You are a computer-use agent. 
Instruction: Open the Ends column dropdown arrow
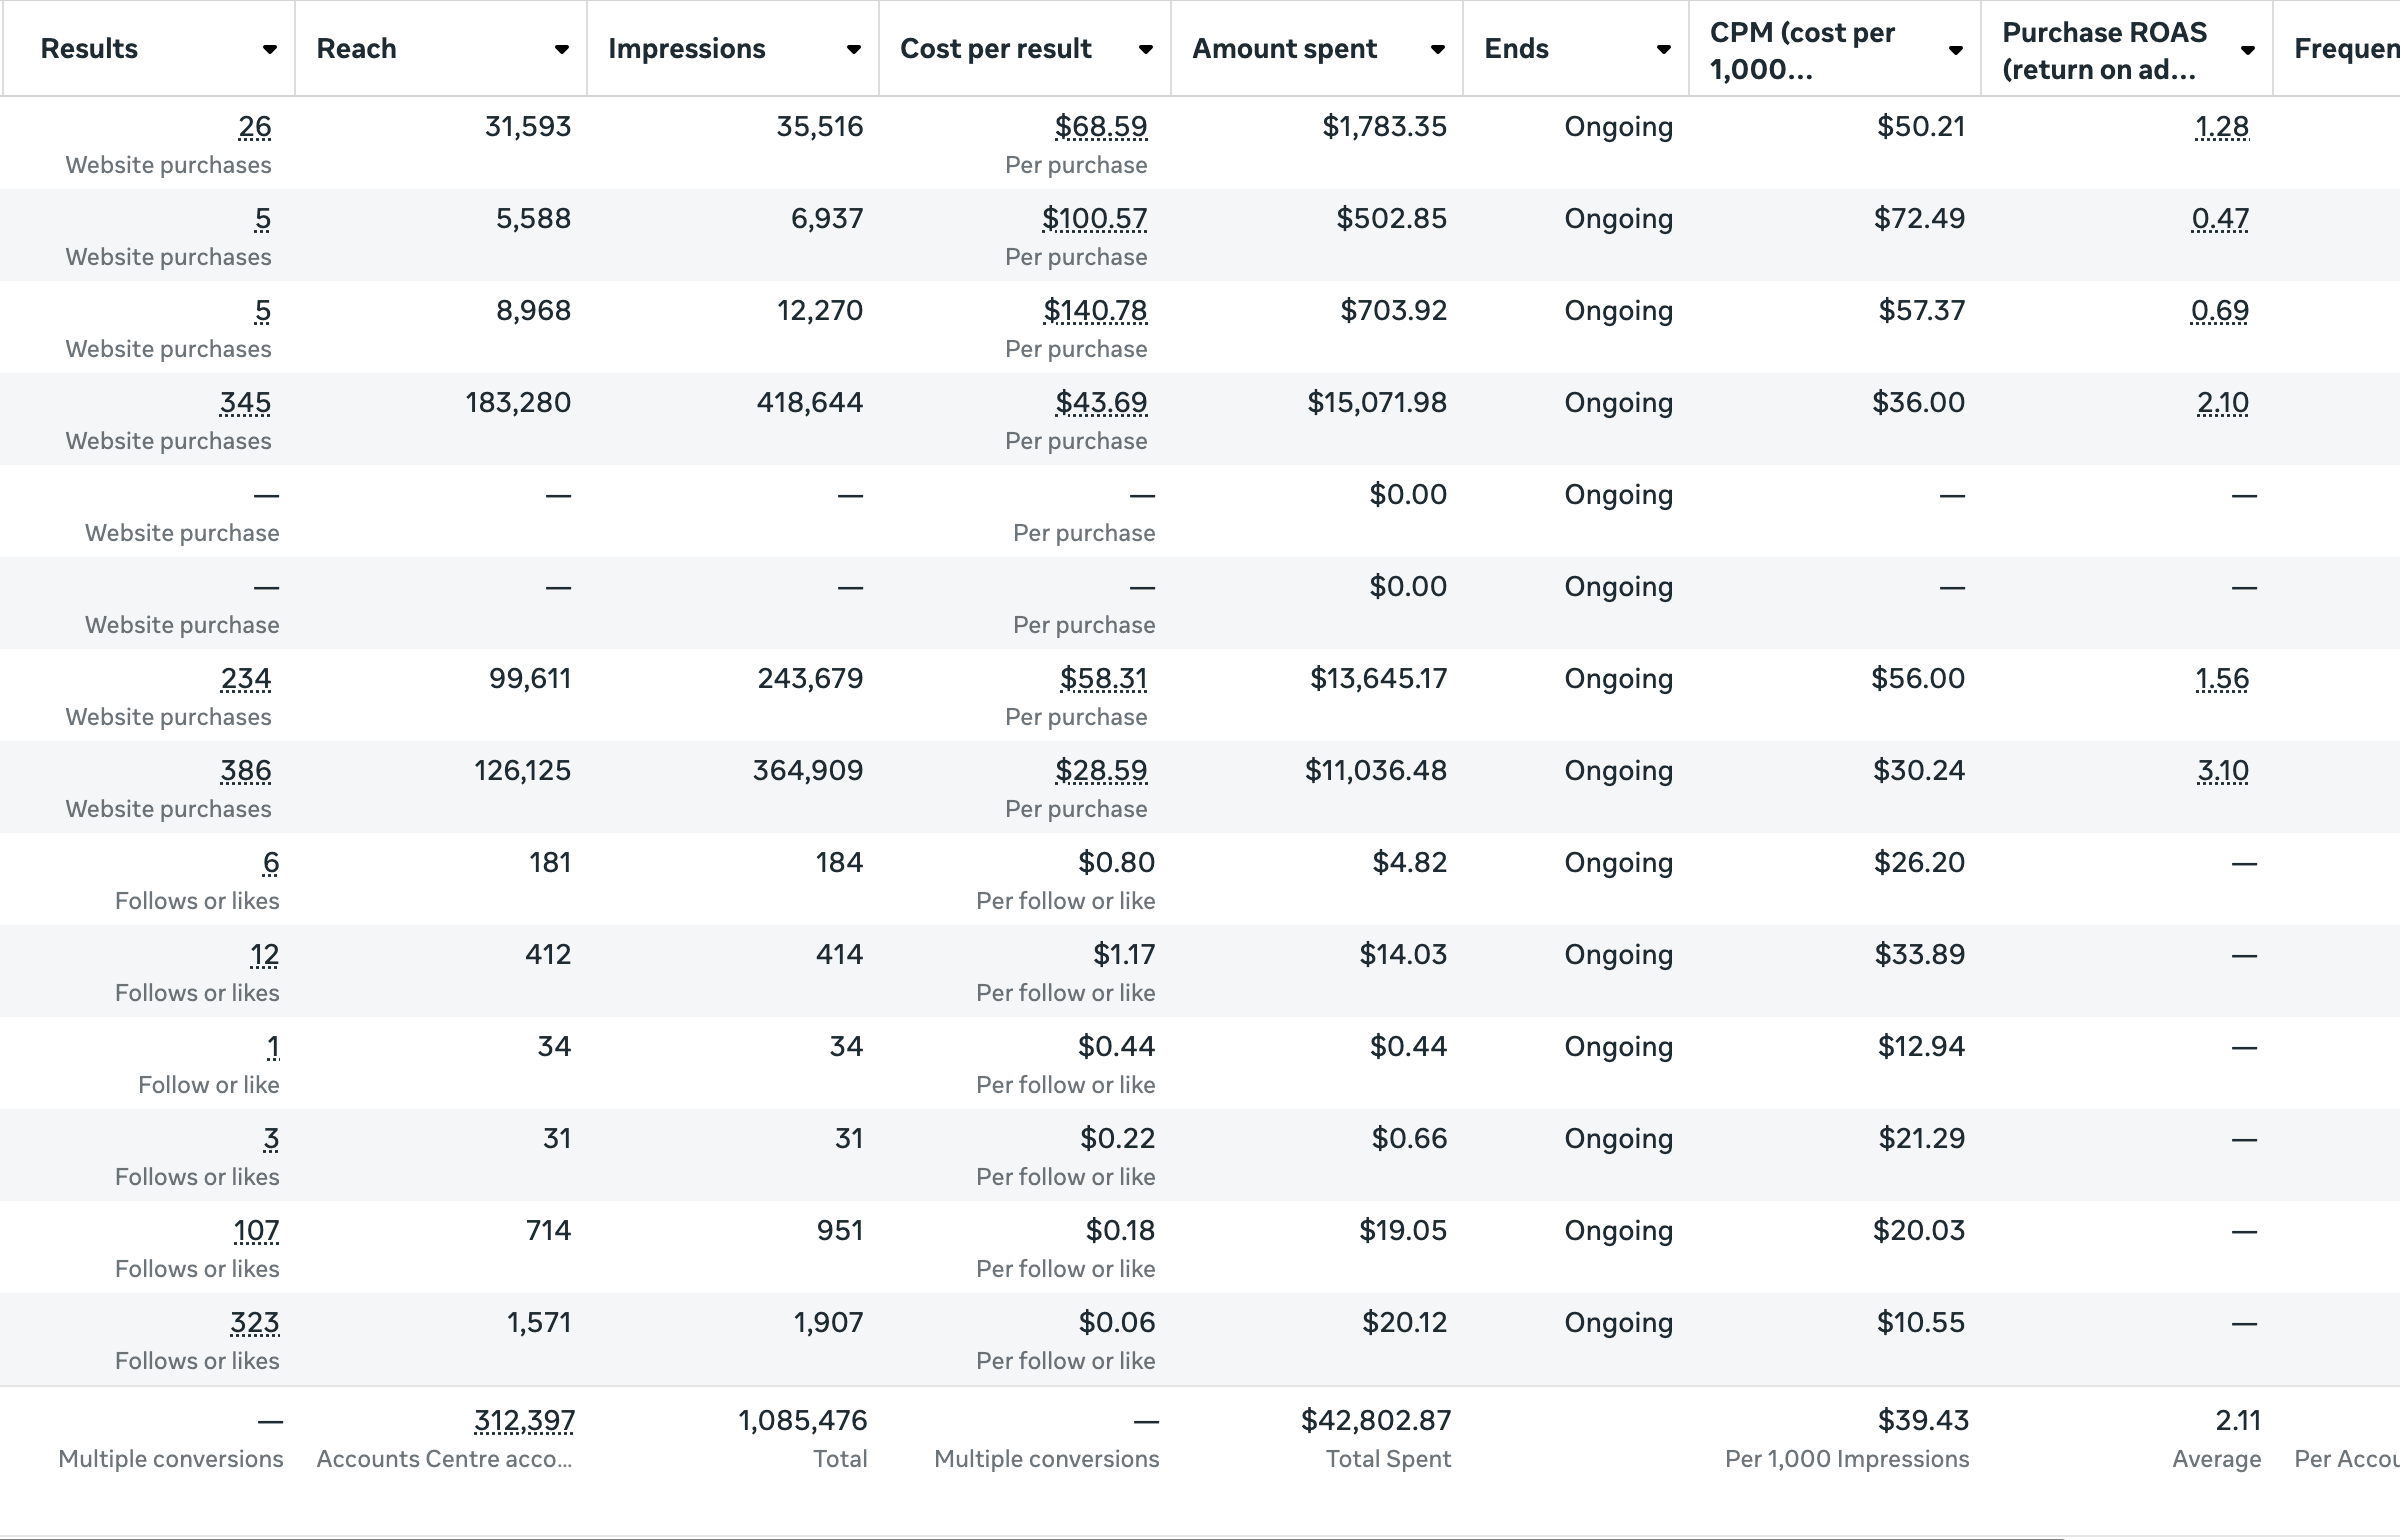[1663, 50]
